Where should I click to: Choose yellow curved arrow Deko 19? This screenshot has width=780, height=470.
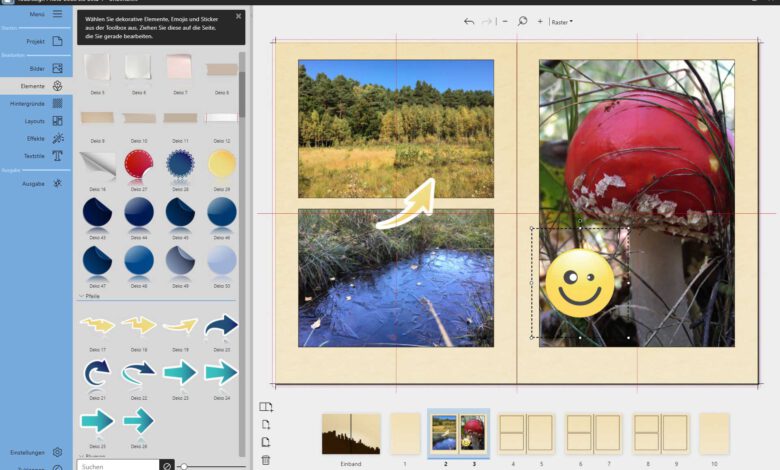click(180, 326)
